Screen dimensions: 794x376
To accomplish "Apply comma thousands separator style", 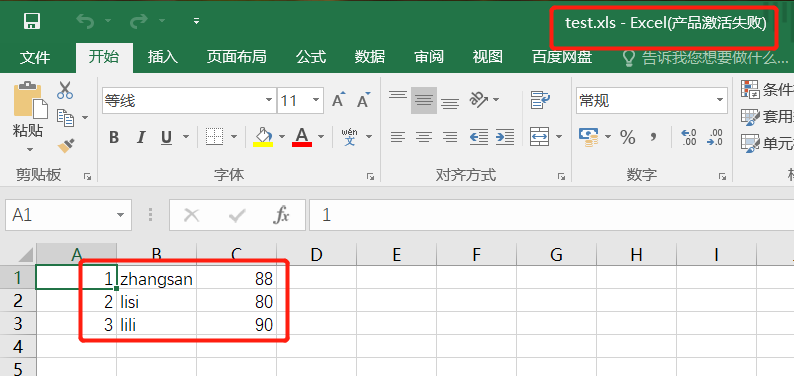I will coord(653,137).
